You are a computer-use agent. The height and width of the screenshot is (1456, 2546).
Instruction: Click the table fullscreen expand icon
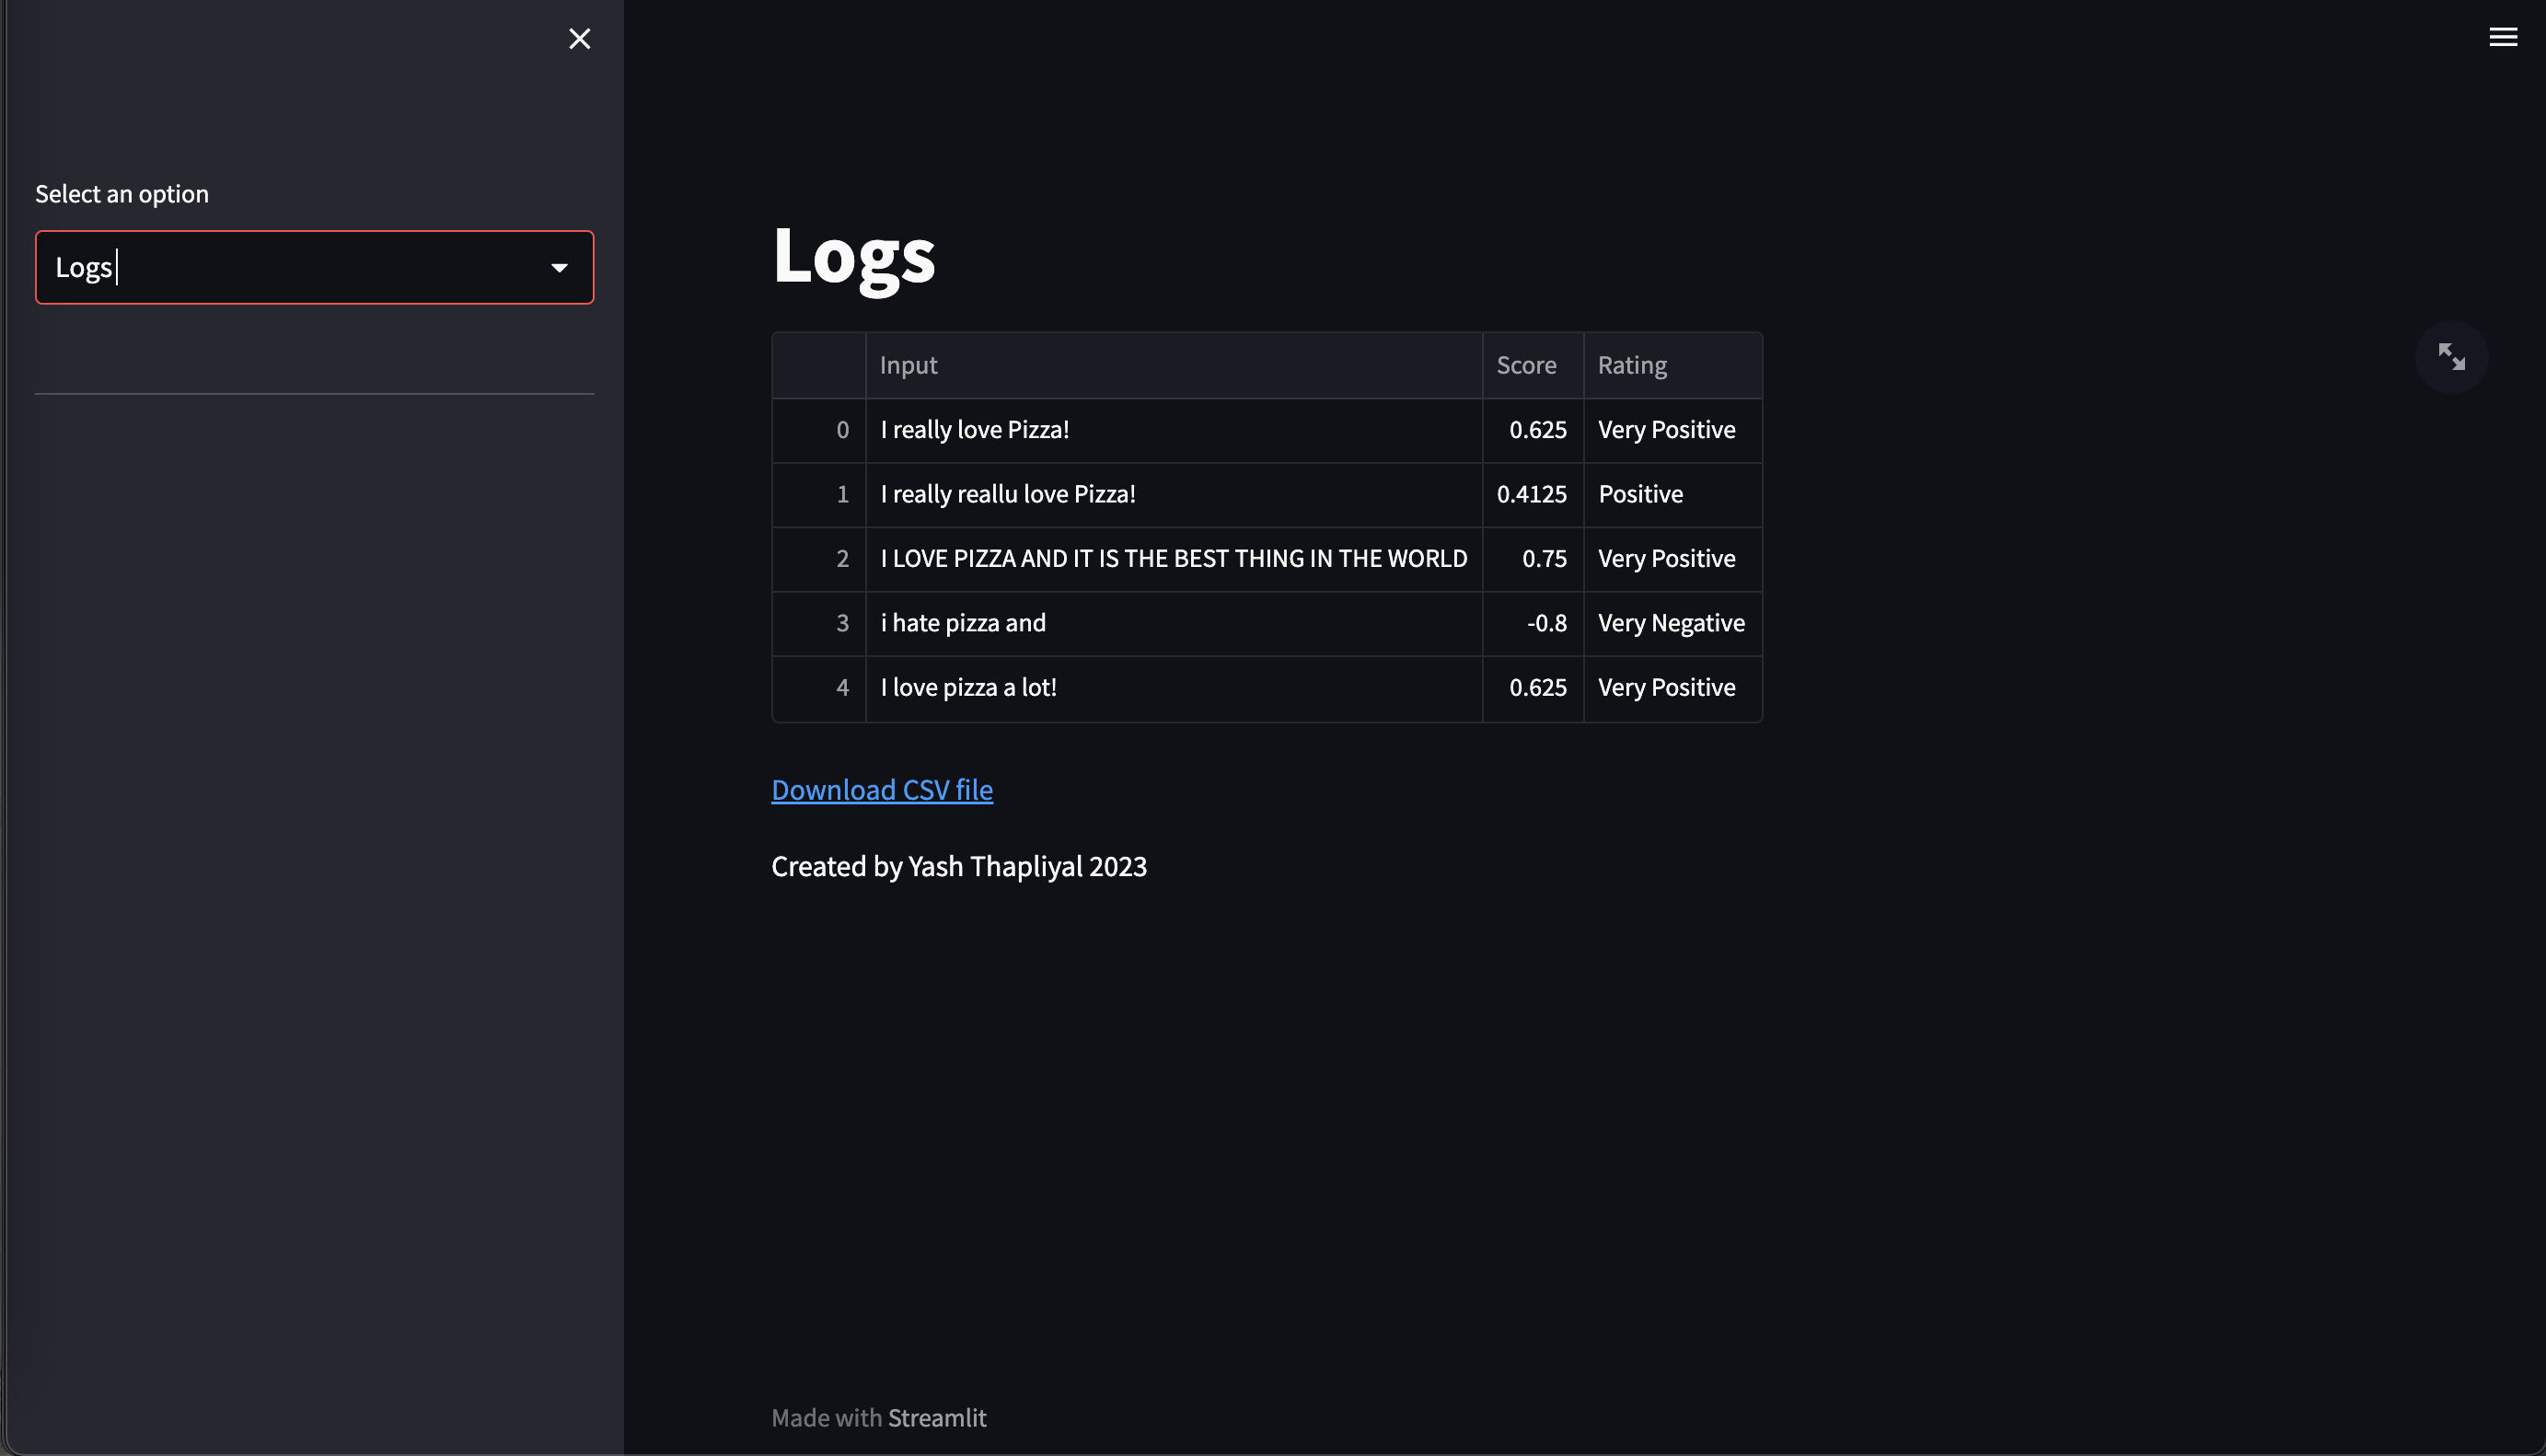tap(2450, 357)
